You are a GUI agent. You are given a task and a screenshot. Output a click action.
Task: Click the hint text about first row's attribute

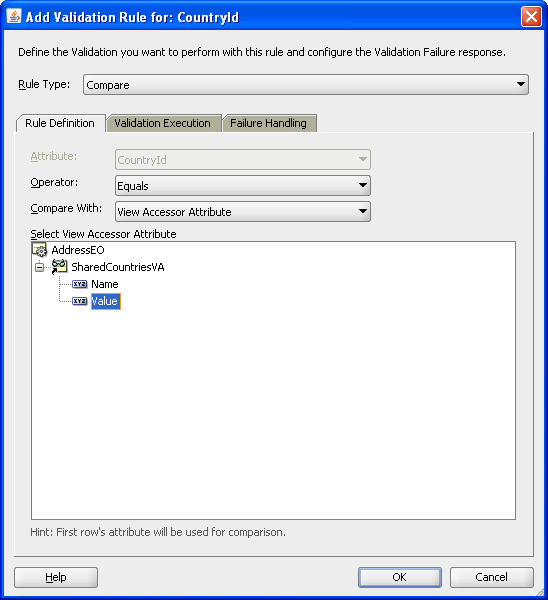[x=158, y=532]
